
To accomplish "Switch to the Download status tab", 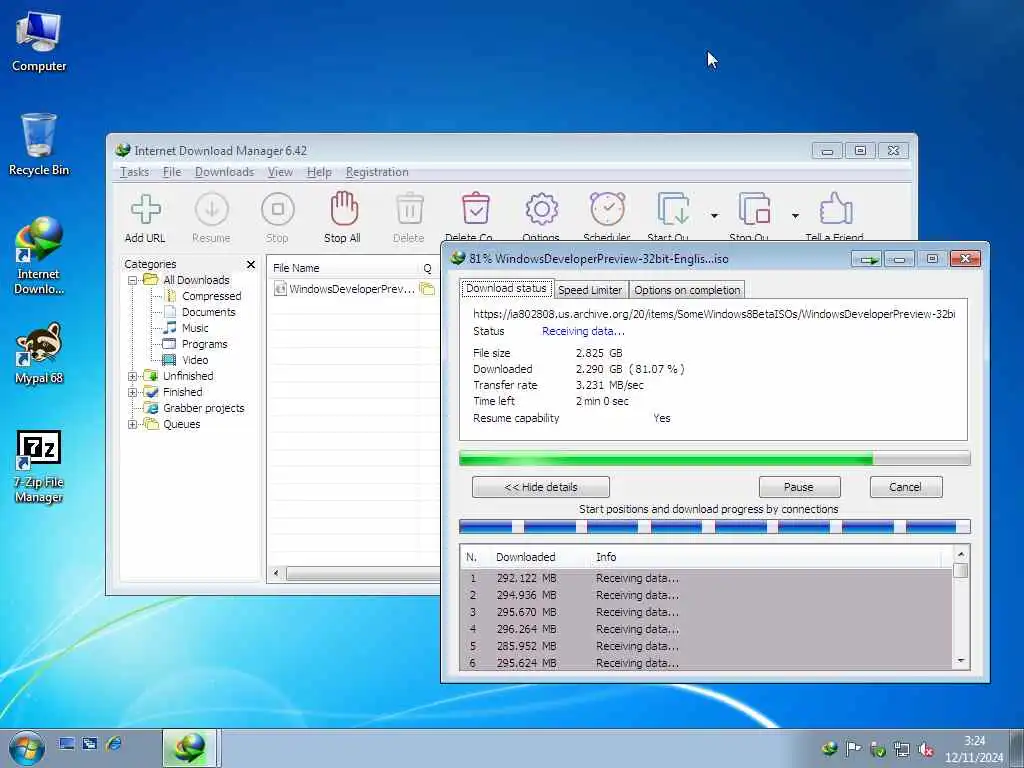I will [x=506, y=289].
